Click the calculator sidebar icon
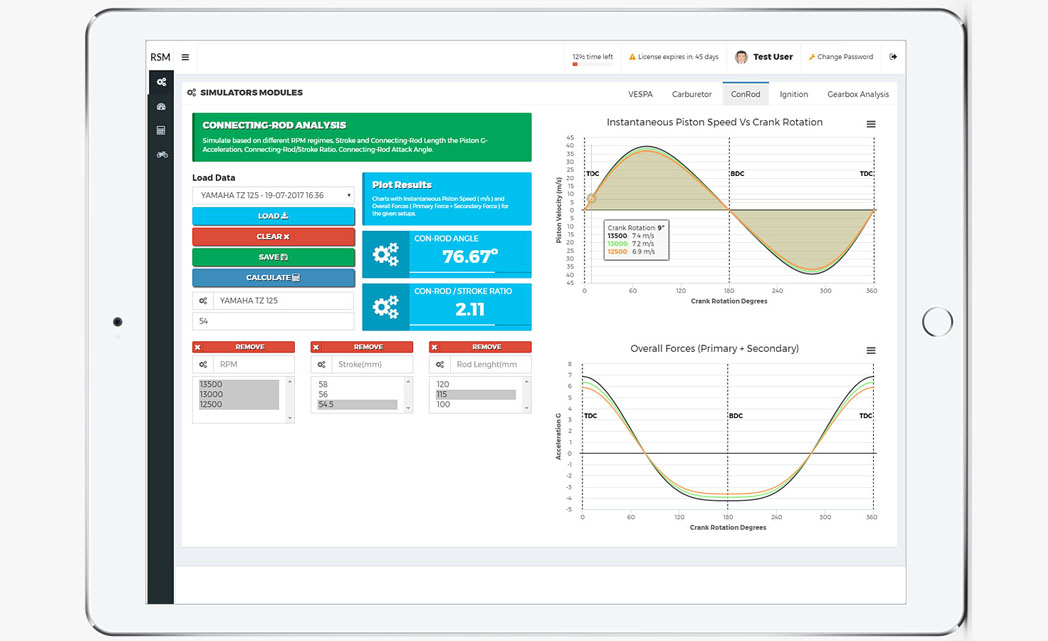The image size is (1048, 641). tap(161, 130)
